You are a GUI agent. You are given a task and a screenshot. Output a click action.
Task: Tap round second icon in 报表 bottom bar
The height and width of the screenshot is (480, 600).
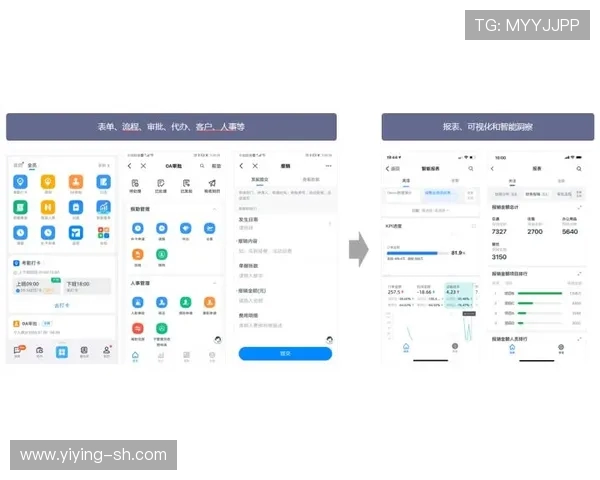561,348
